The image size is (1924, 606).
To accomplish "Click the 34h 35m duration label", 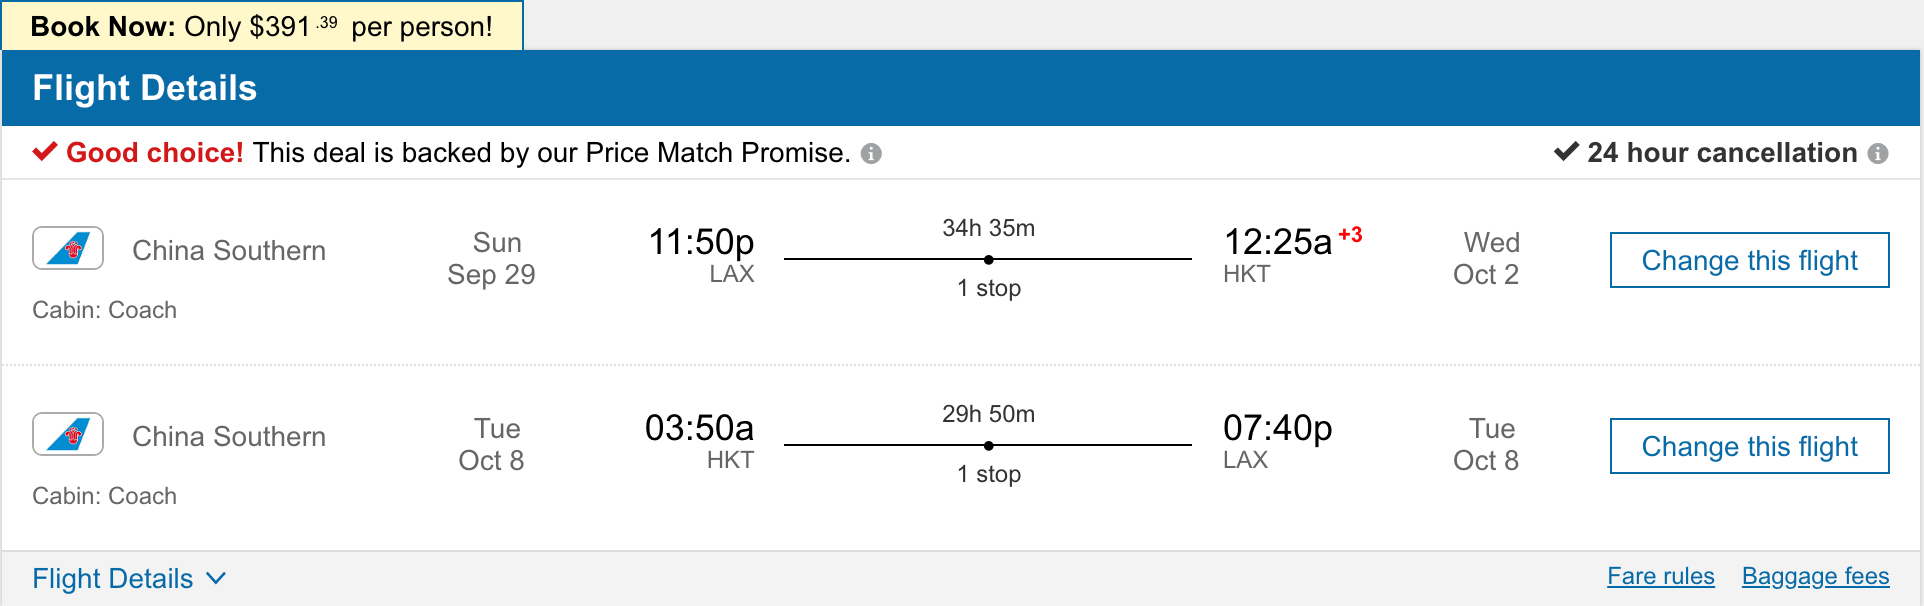I will pyautogui.click(x=988, y=228).
